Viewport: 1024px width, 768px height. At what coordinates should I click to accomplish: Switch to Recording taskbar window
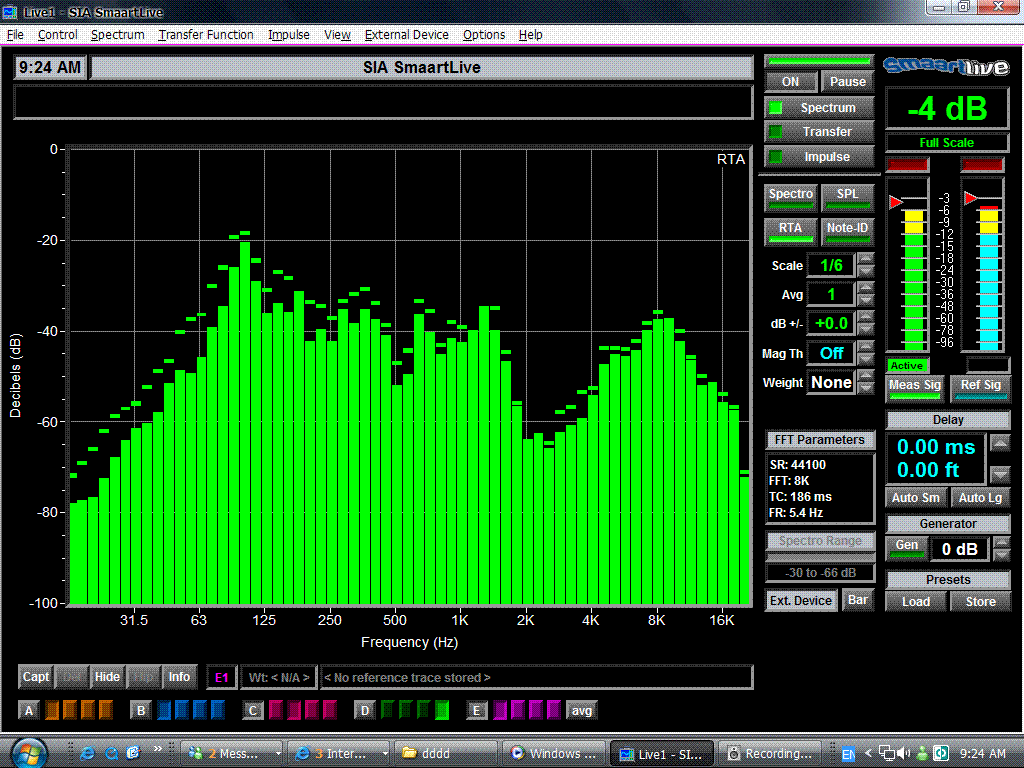pyautogui.click(x=770, y=754)
